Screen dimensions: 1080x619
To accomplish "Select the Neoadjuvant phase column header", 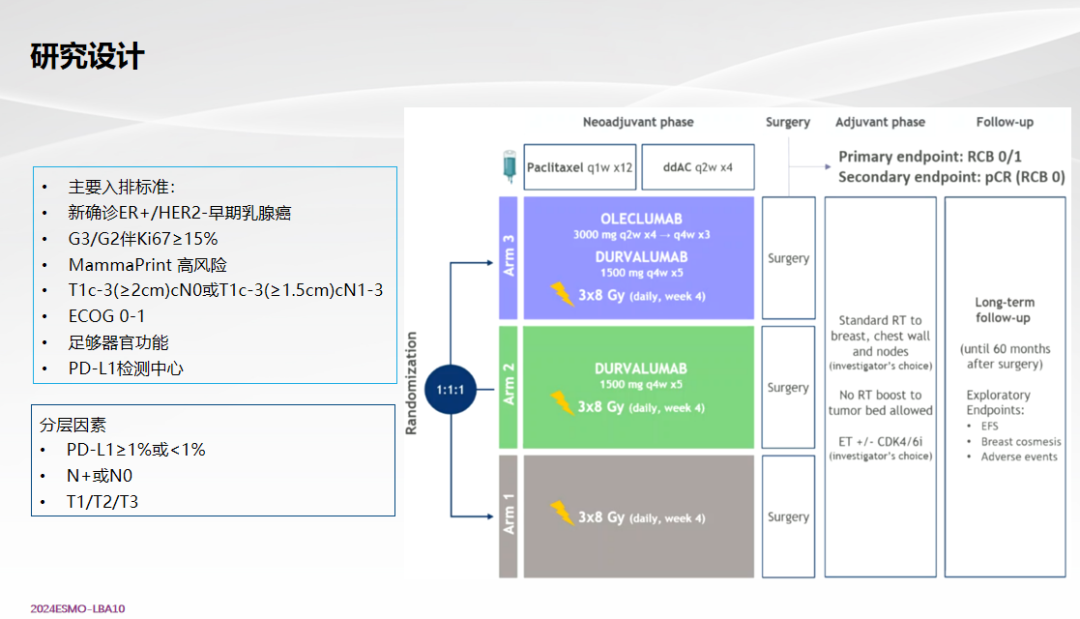I will 638,122.
